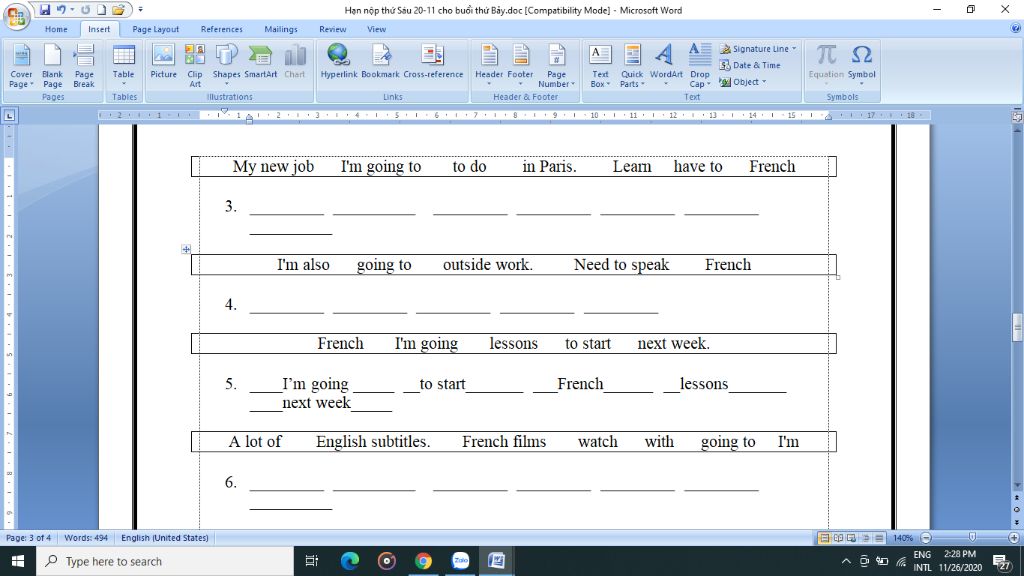1024x576 pixels.
Task: Click the Redo icon in quick access toolbar
Action: coord(86,10)
